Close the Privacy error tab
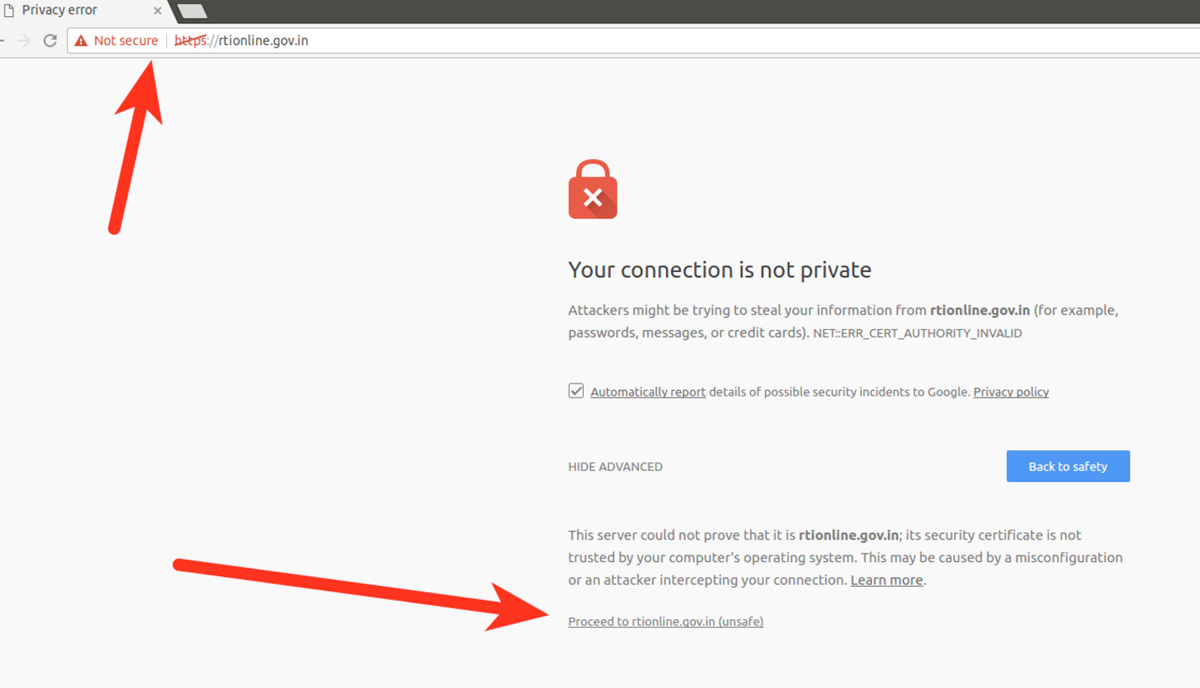This screenshot has width=1200, height=688. point(157,11)
